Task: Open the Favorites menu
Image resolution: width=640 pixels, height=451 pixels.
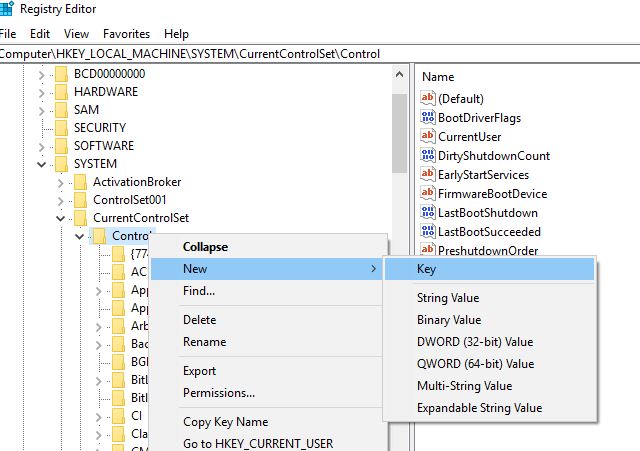Action: [x=125, y=33]
